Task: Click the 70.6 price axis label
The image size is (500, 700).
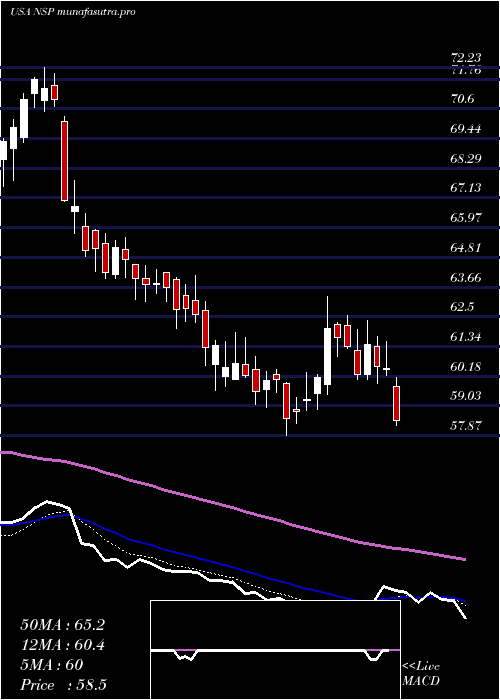Action: tap(463, 99)
